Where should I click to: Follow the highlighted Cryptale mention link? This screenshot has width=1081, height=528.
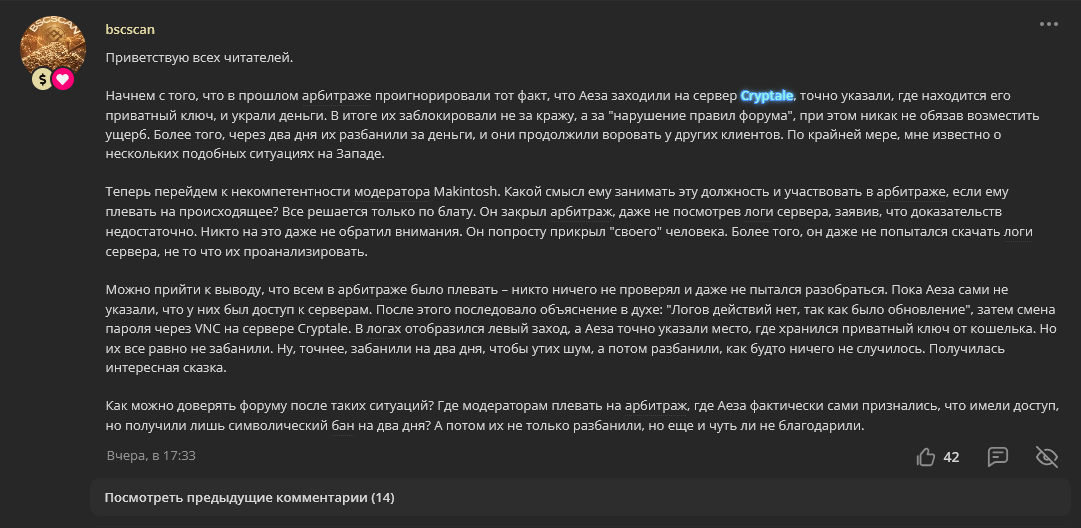pos(767,95)
